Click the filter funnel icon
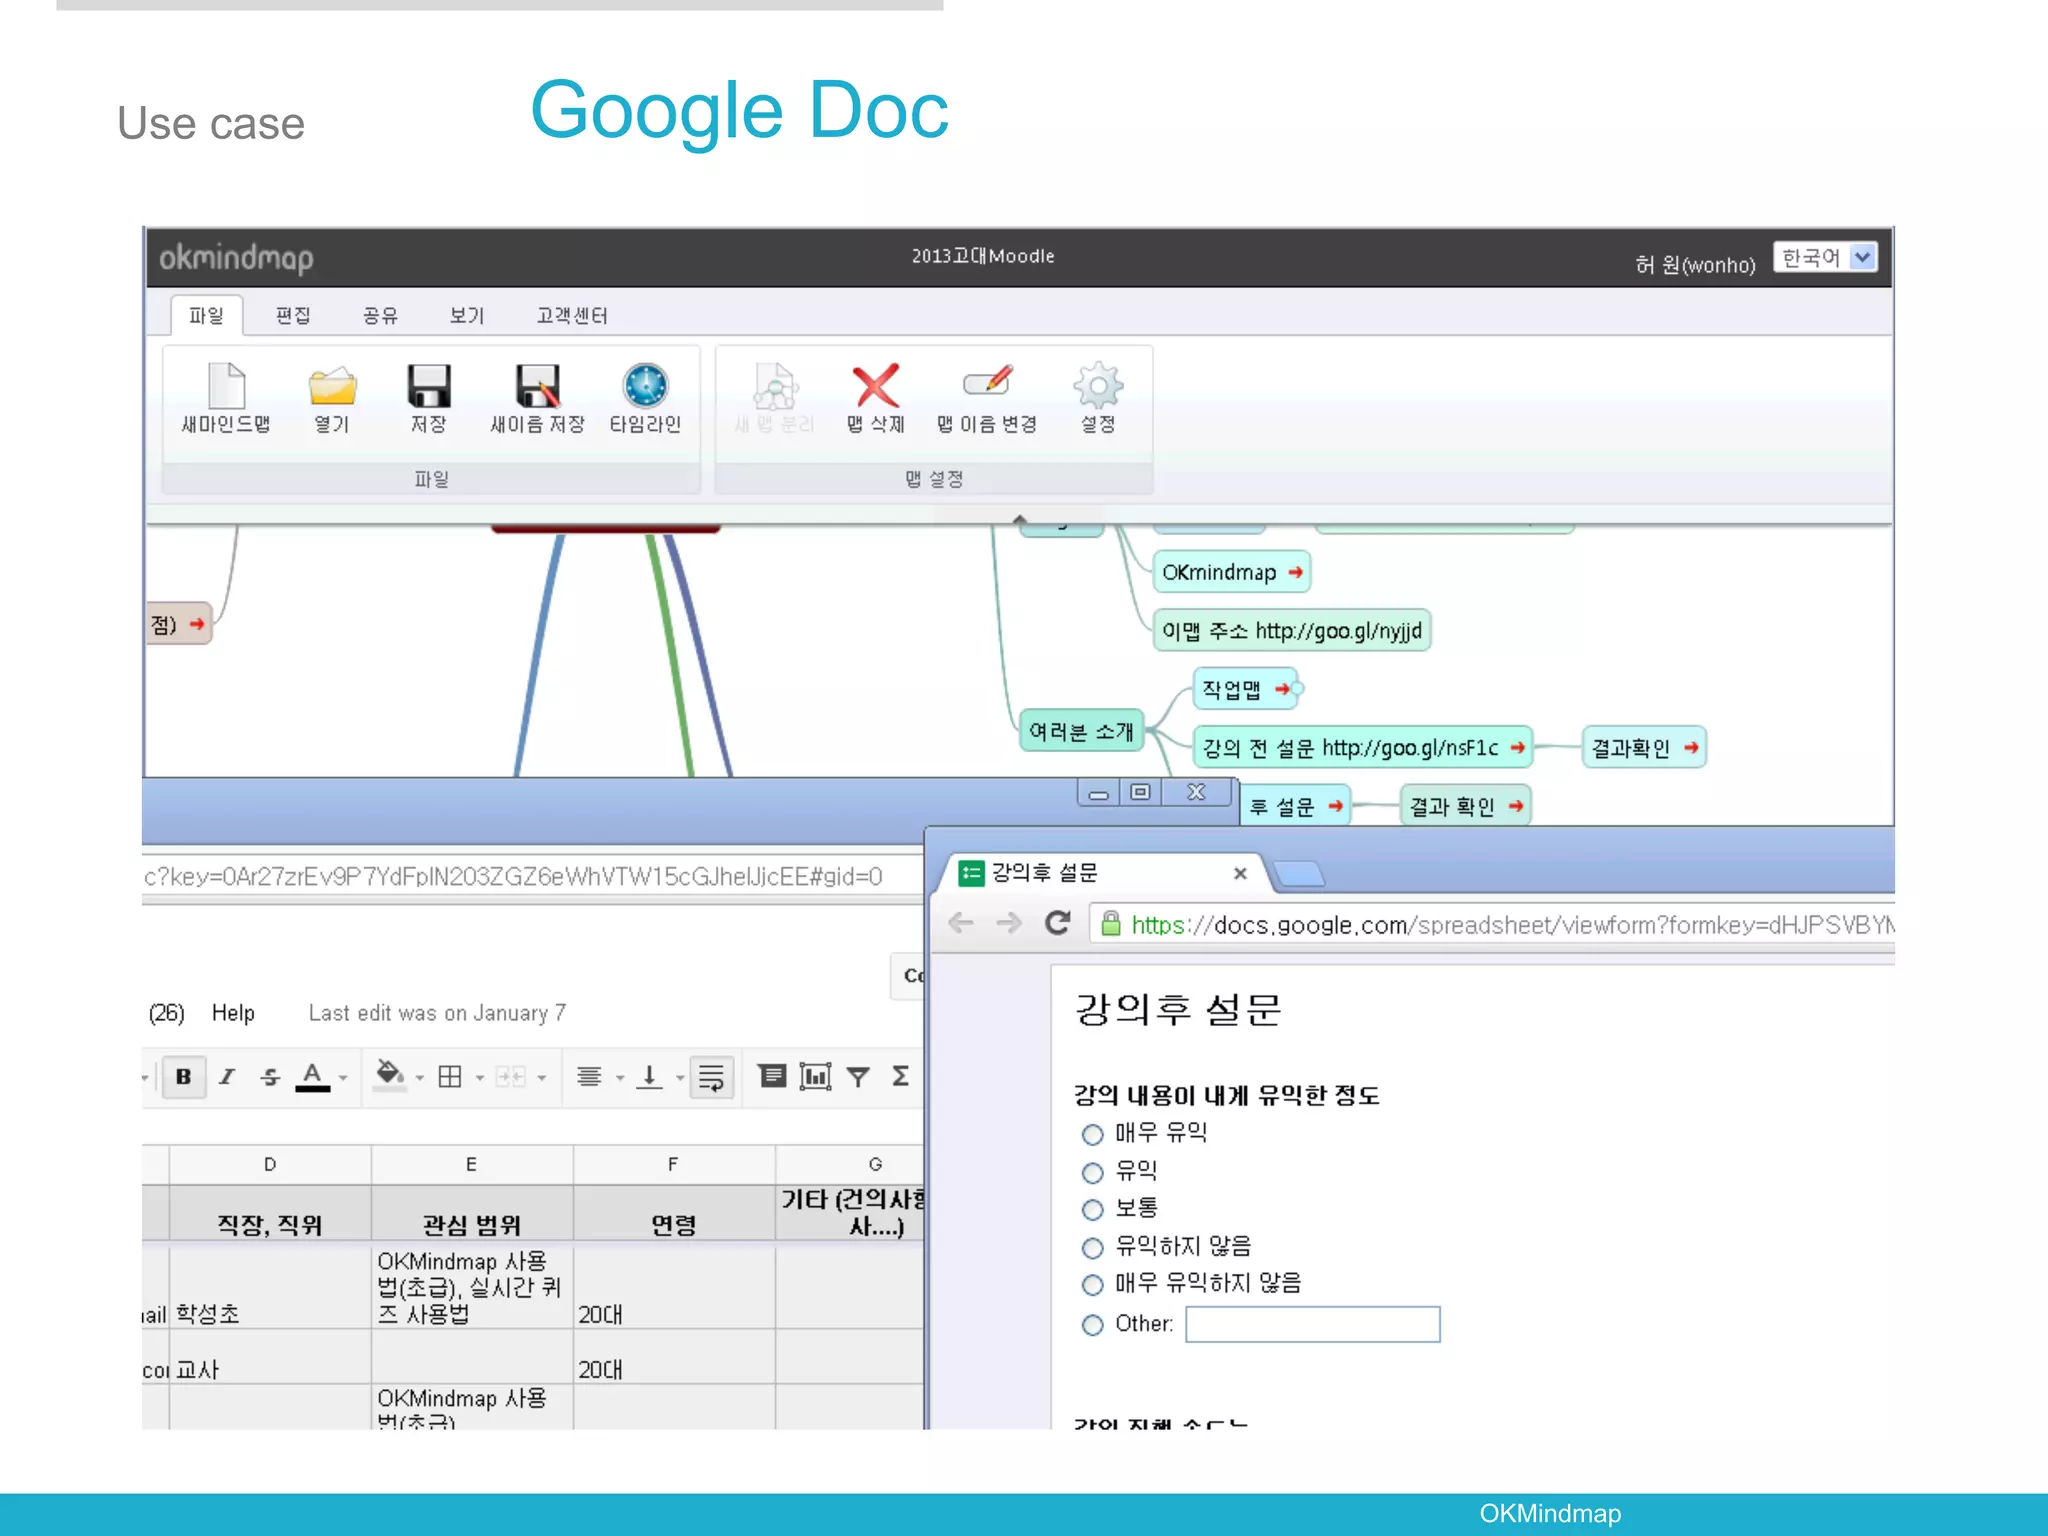Viewport: 2048px width, 1536px height. tap(858, 1077)
